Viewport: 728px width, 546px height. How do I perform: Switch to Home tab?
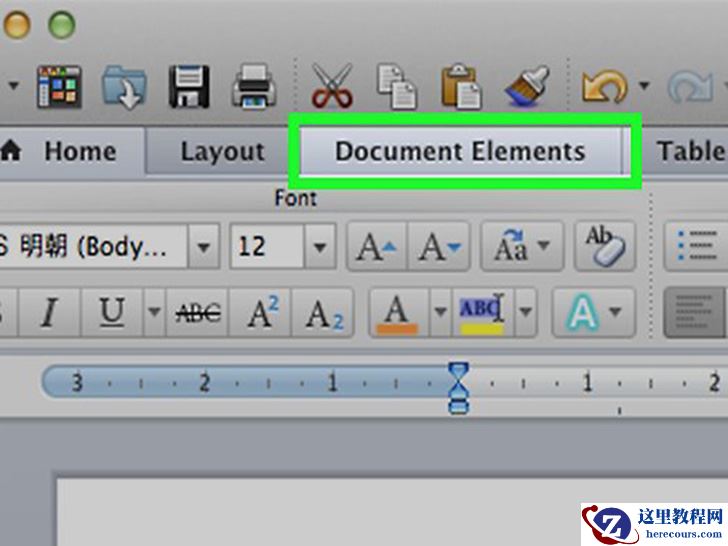point(72,151)
